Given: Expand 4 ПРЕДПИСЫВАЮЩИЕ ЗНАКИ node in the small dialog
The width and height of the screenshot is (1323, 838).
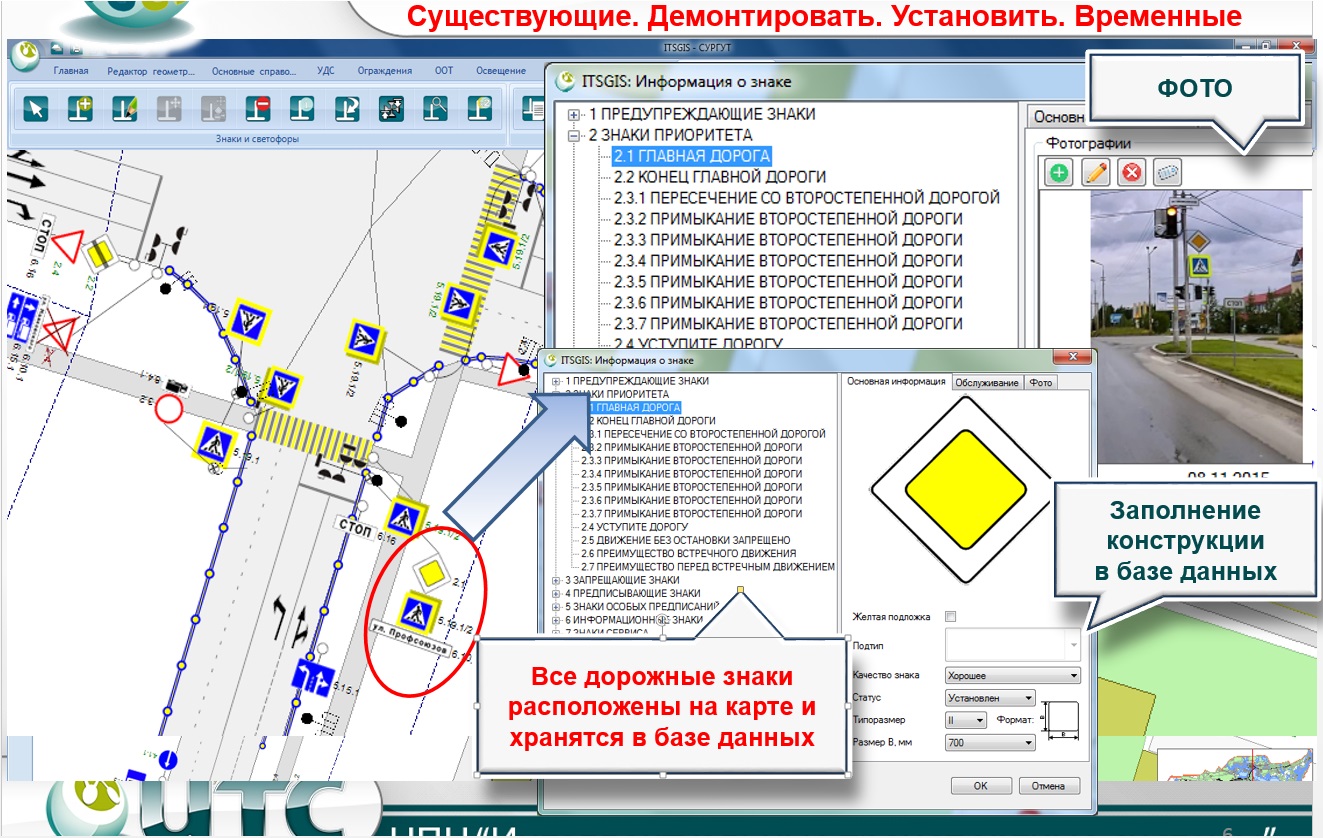Looking at the screenshot, I should pyautogui.click(x=557, y=593).
